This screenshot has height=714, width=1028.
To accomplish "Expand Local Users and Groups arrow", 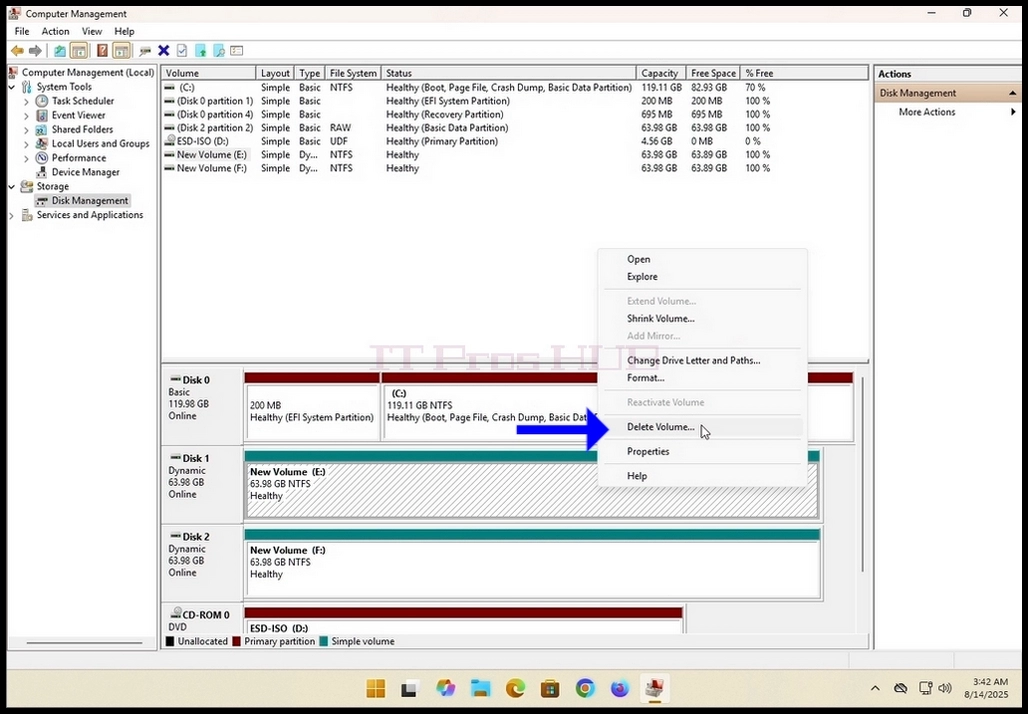I will pos(26,144).
